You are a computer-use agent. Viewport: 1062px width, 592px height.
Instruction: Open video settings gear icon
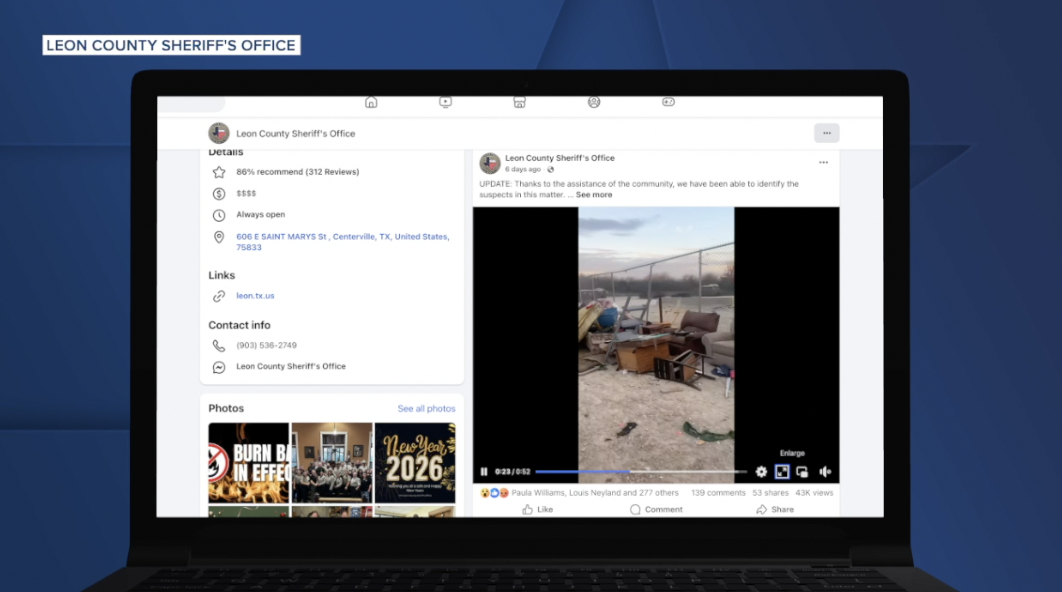coord(761,472)
